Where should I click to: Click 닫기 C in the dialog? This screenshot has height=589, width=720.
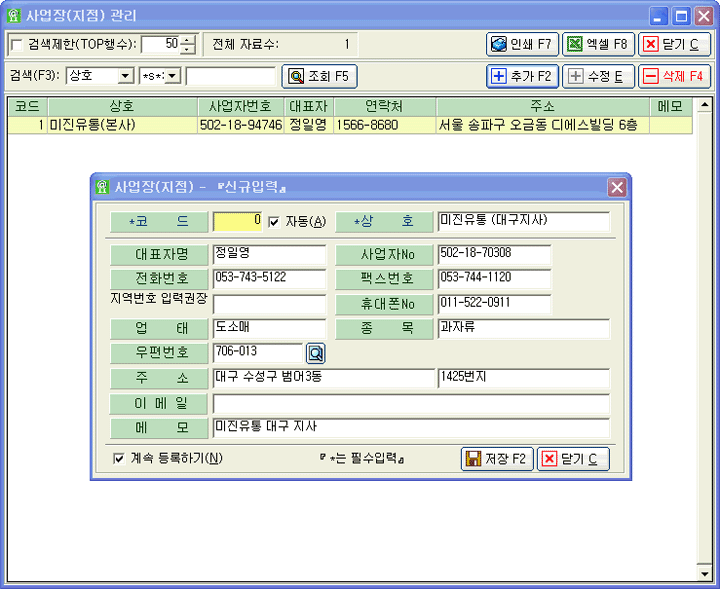pyautogui.click(x=573, y=459)
